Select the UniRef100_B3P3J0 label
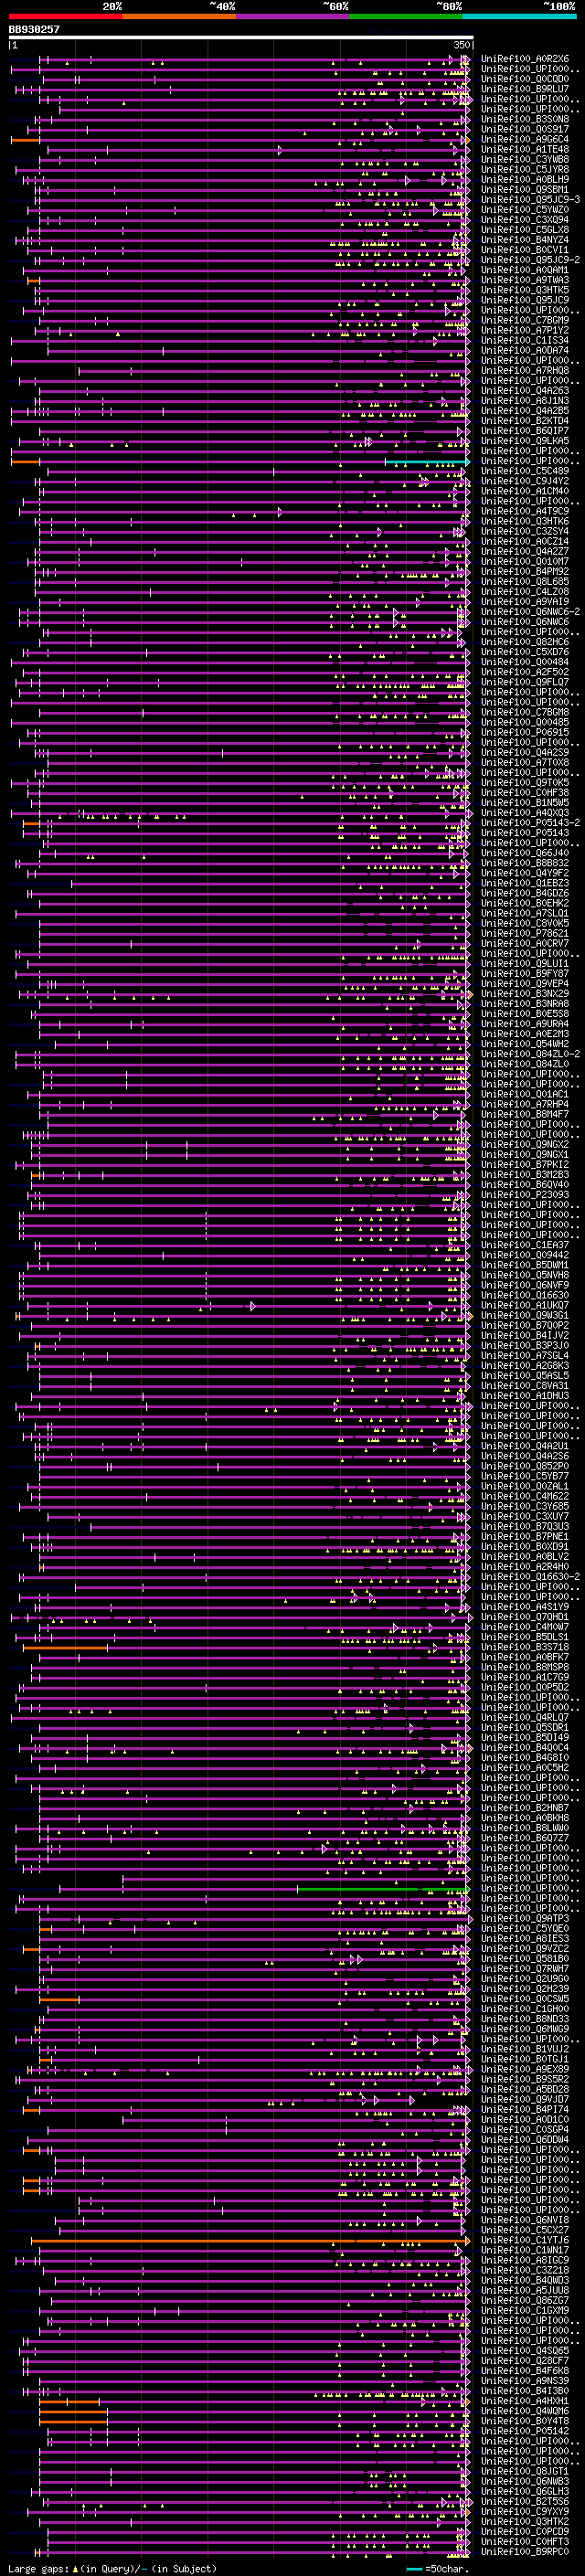The width and height of the screenshot is (585, 2576). coord(525,1345)
